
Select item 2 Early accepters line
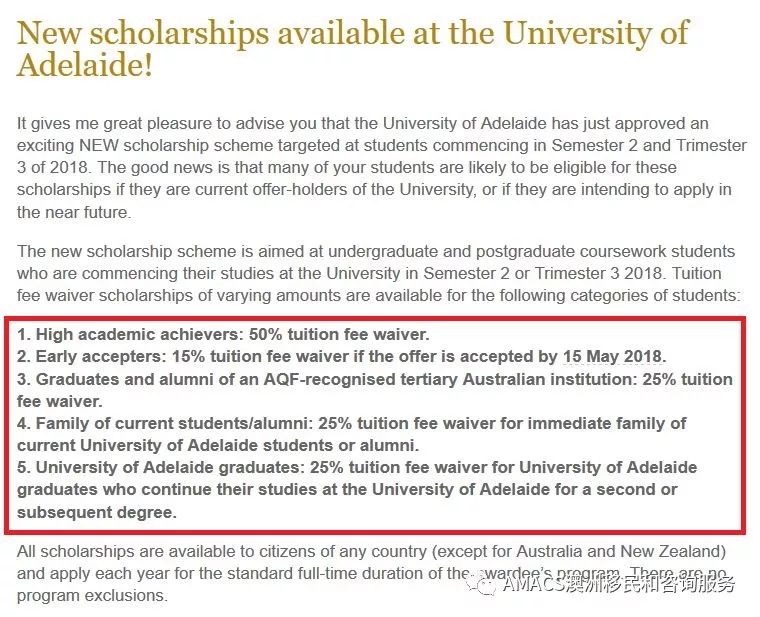click(x=342, y=356)
